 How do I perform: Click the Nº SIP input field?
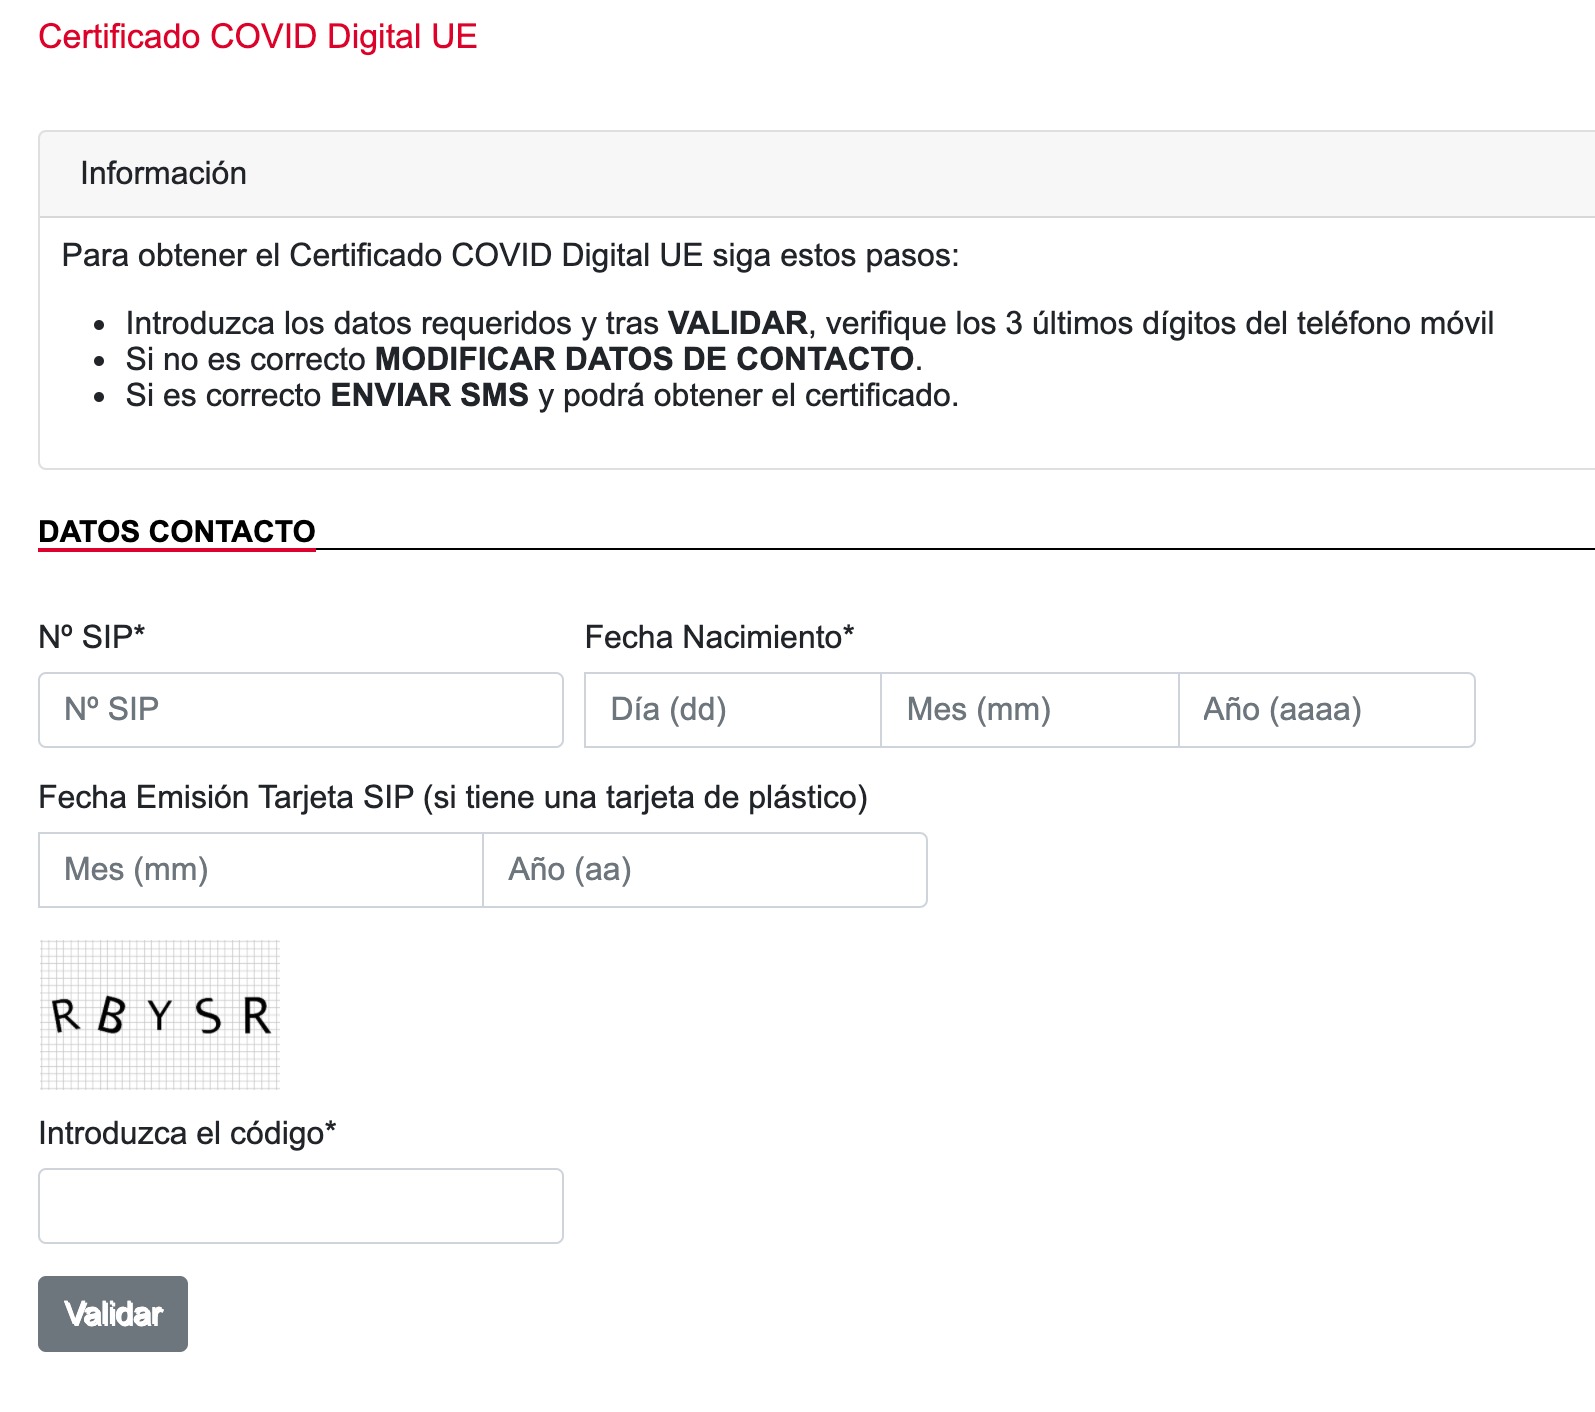[300, 710]
